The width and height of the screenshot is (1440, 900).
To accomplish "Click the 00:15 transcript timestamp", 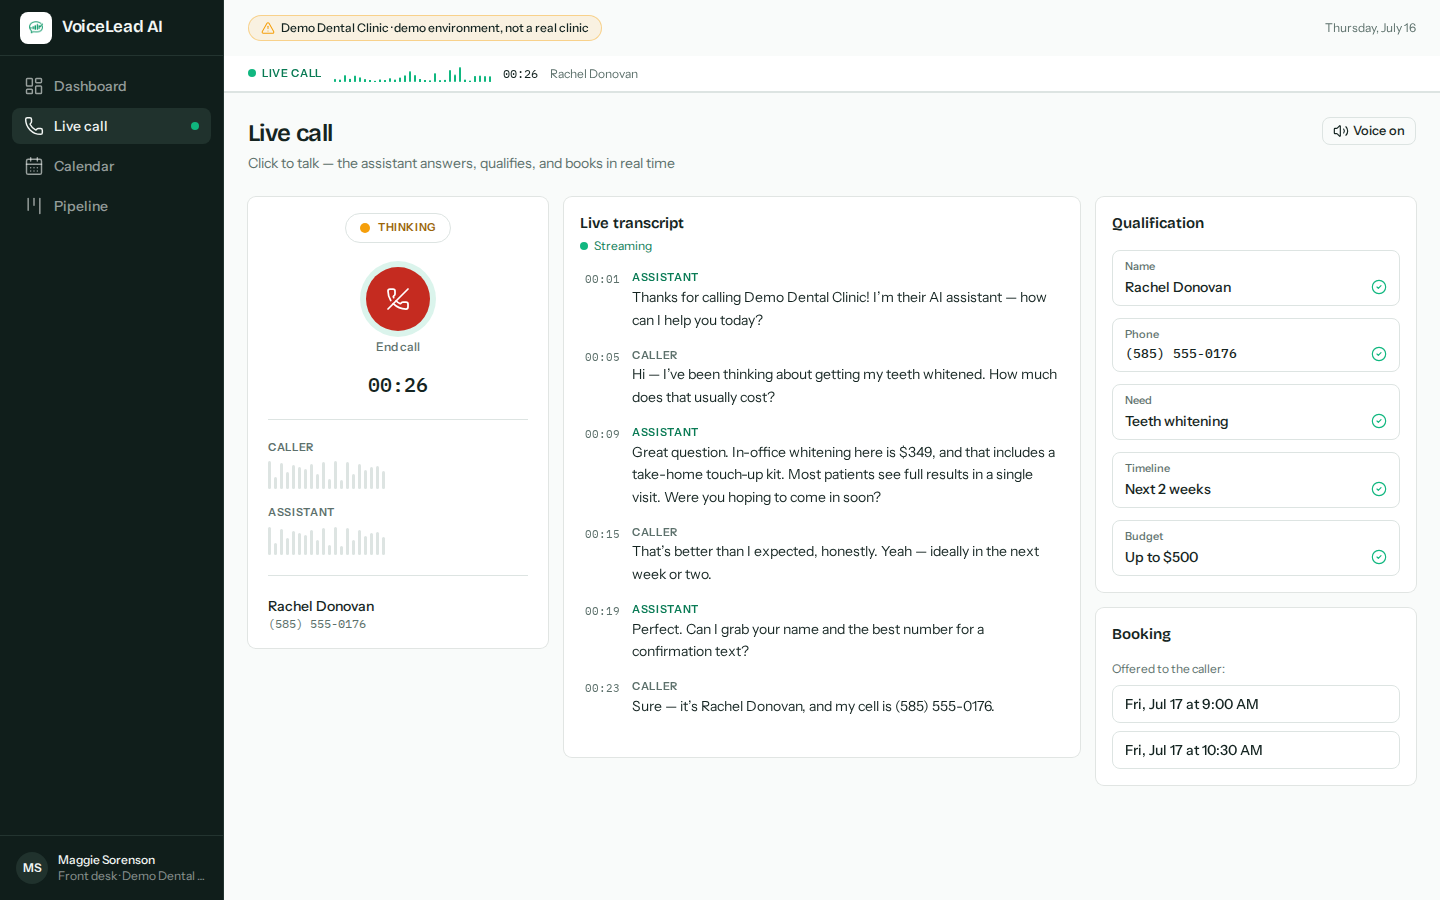I will [602, 534].
